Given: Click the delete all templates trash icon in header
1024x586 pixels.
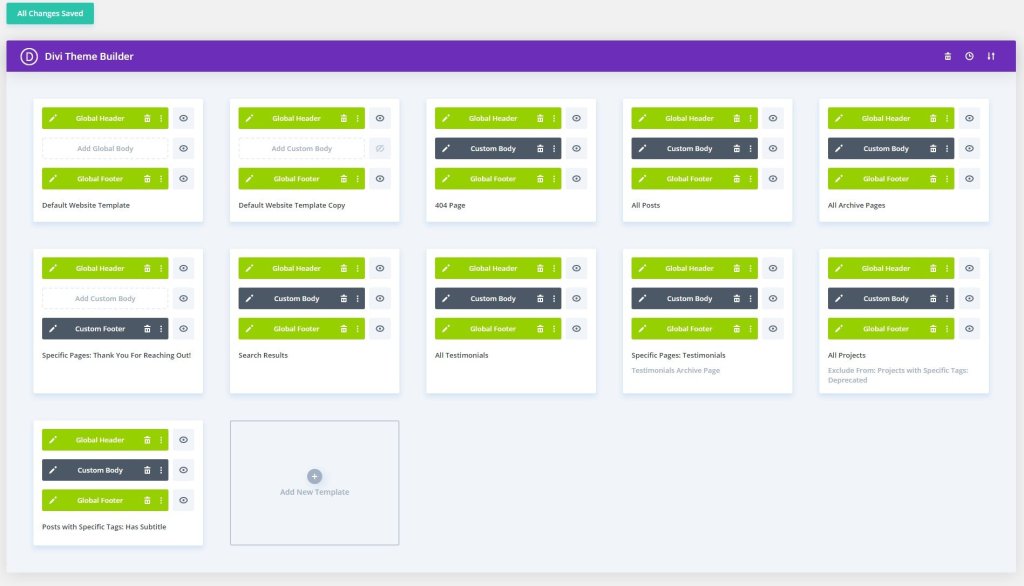Looking at the screenshot, I should 948,56.
